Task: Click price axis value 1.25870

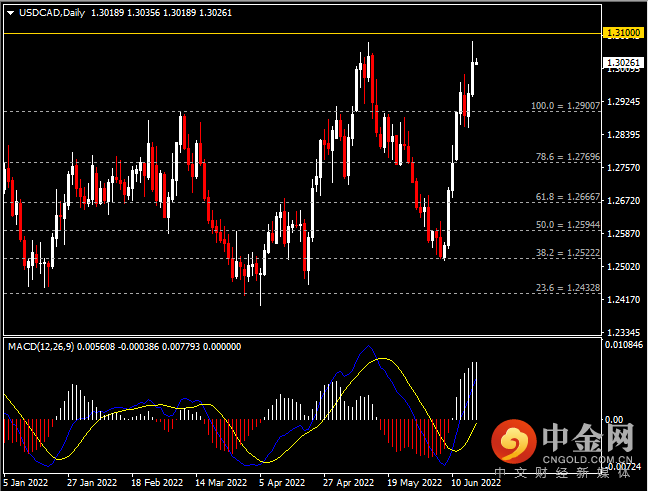Action: 623,234
